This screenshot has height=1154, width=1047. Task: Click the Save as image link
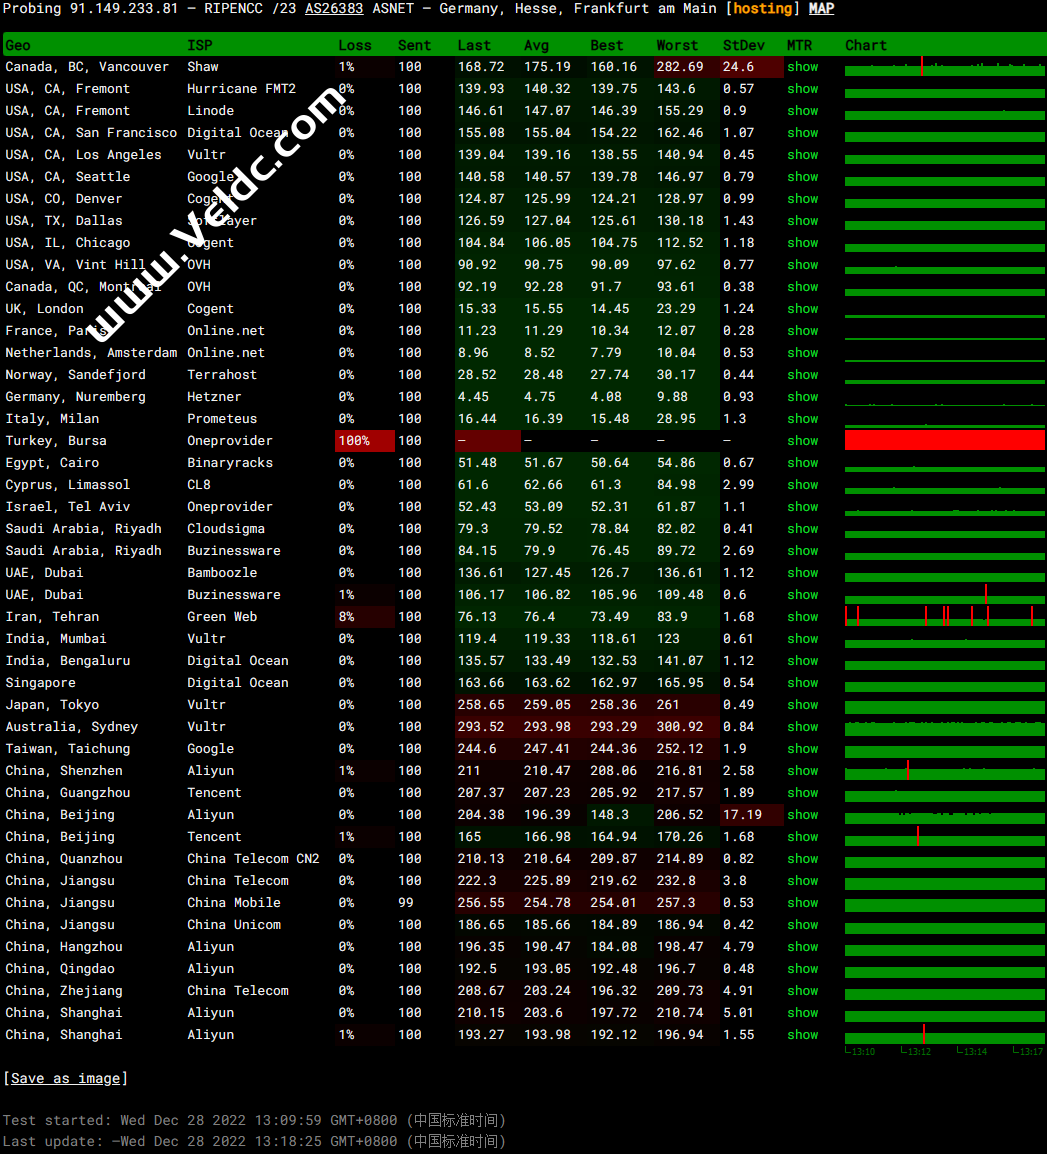point(66,1078)
